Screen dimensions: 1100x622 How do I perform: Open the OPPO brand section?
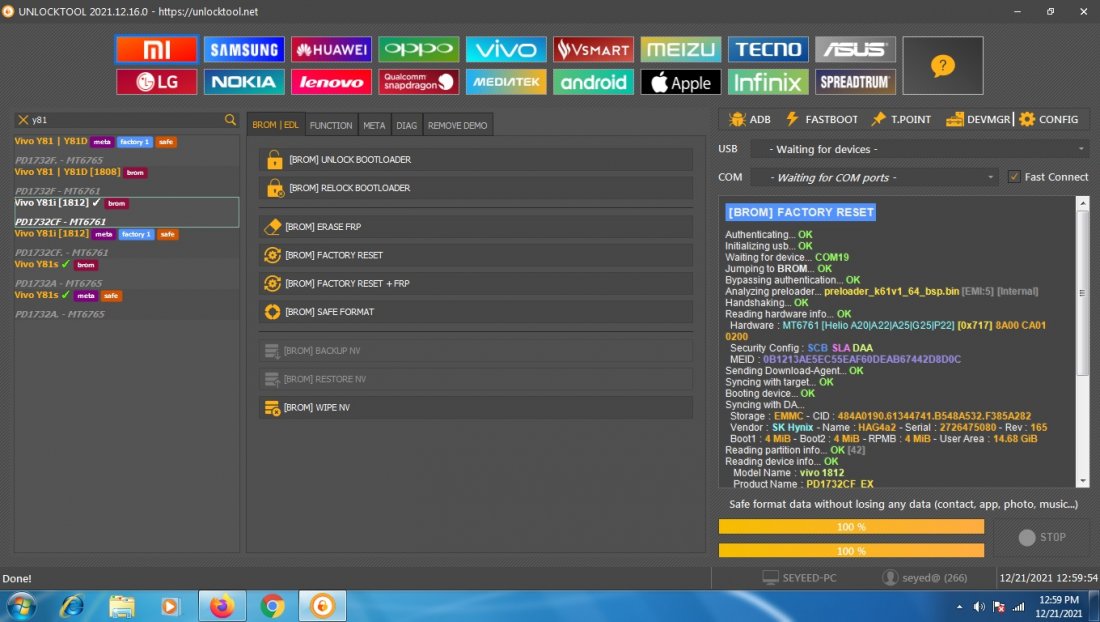pos(419,49)
